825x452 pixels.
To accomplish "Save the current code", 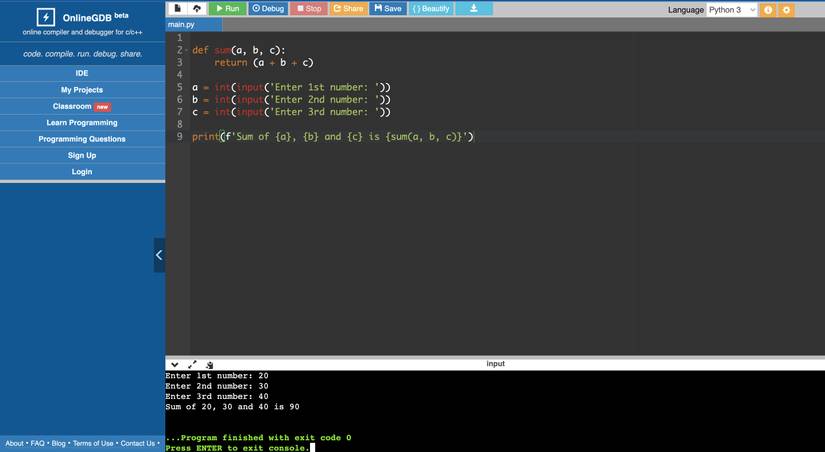I will 388,8.
